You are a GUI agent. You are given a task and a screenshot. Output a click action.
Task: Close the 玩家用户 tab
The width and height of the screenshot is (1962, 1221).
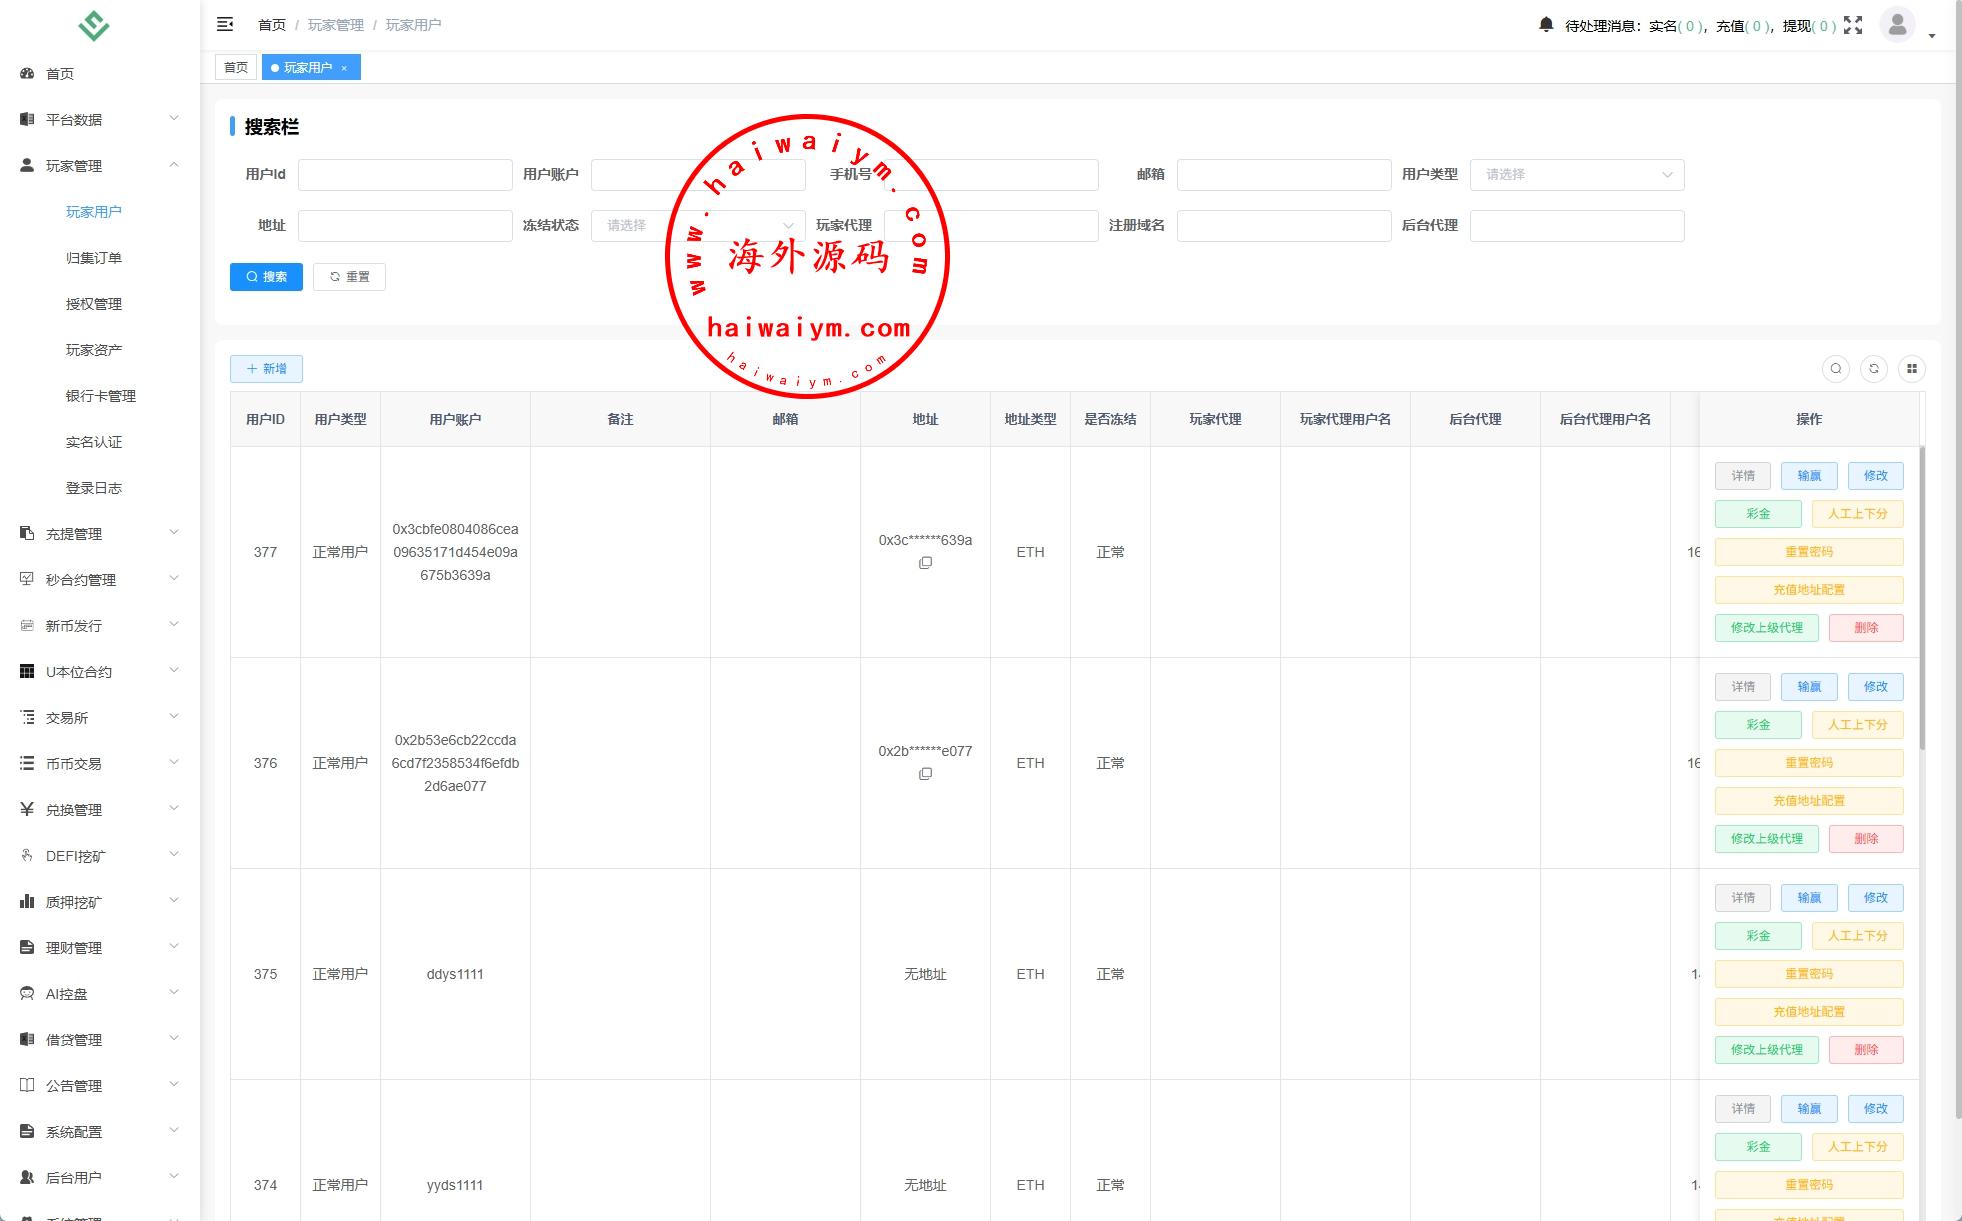click(x=344, y=68)
